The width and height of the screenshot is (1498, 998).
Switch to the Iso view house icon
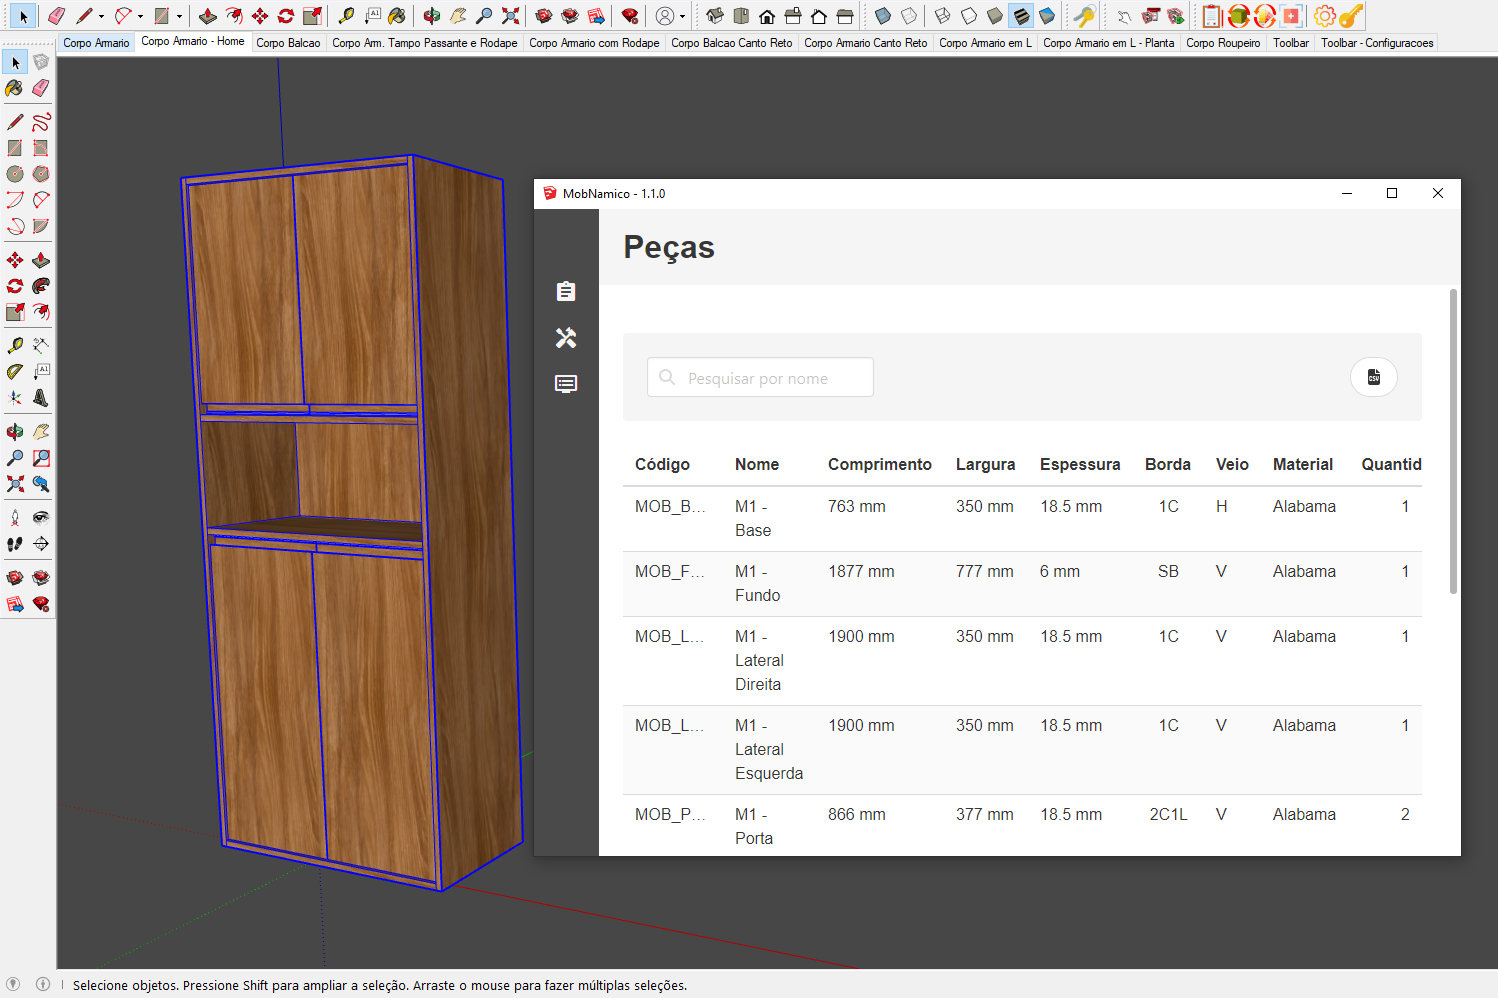(x=715, y=16)
